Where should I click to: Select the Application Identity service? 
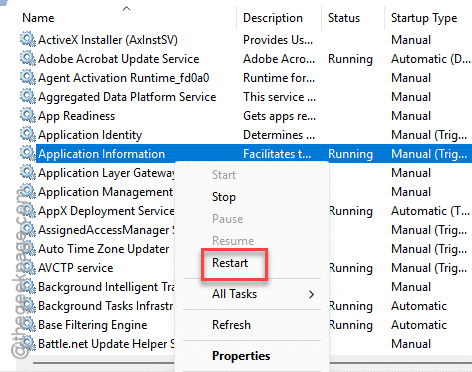click(90, 135)
